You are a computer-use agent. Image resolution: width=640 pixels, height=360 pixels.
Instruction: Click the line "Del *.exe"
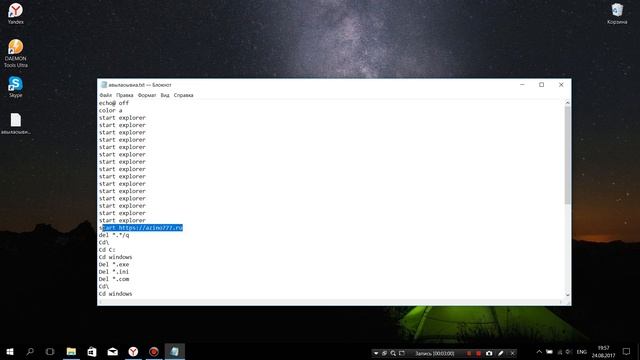tap(114, 264)
